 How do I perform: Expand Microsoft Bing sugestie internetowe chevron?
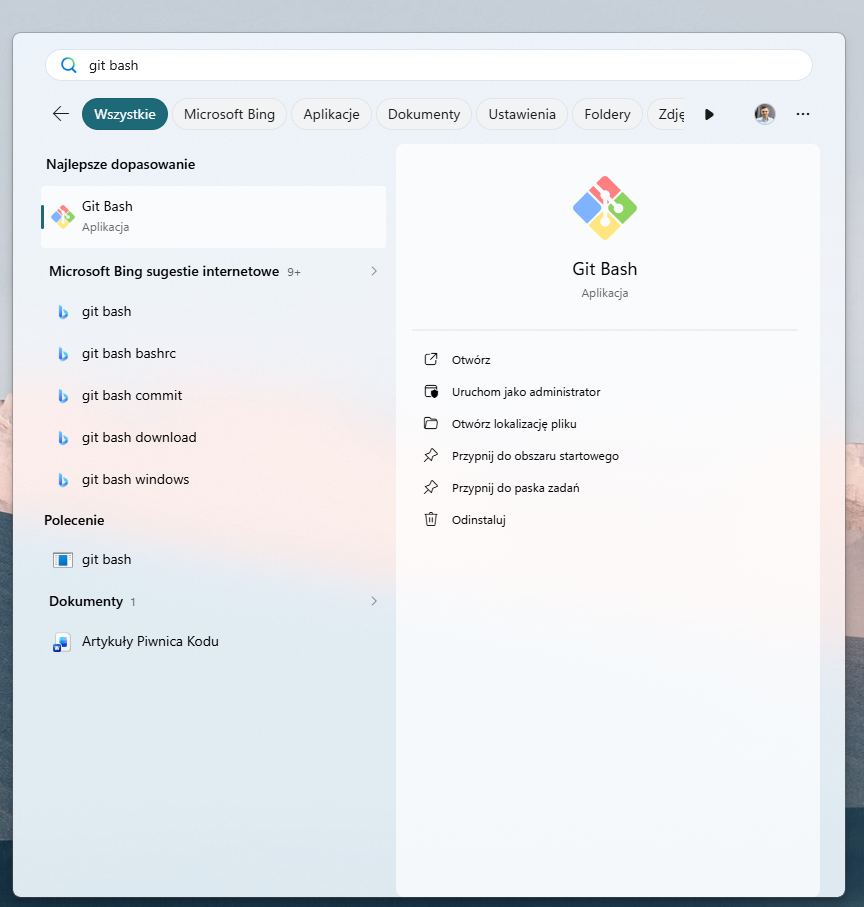374,271
